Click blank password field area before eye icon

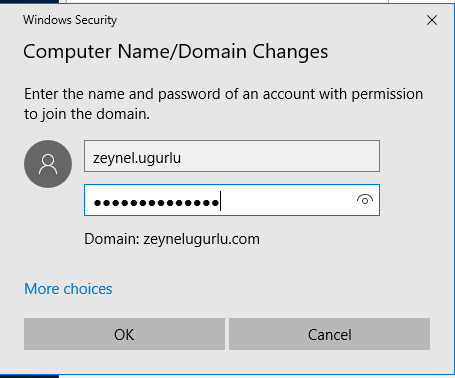click(287, 200)
